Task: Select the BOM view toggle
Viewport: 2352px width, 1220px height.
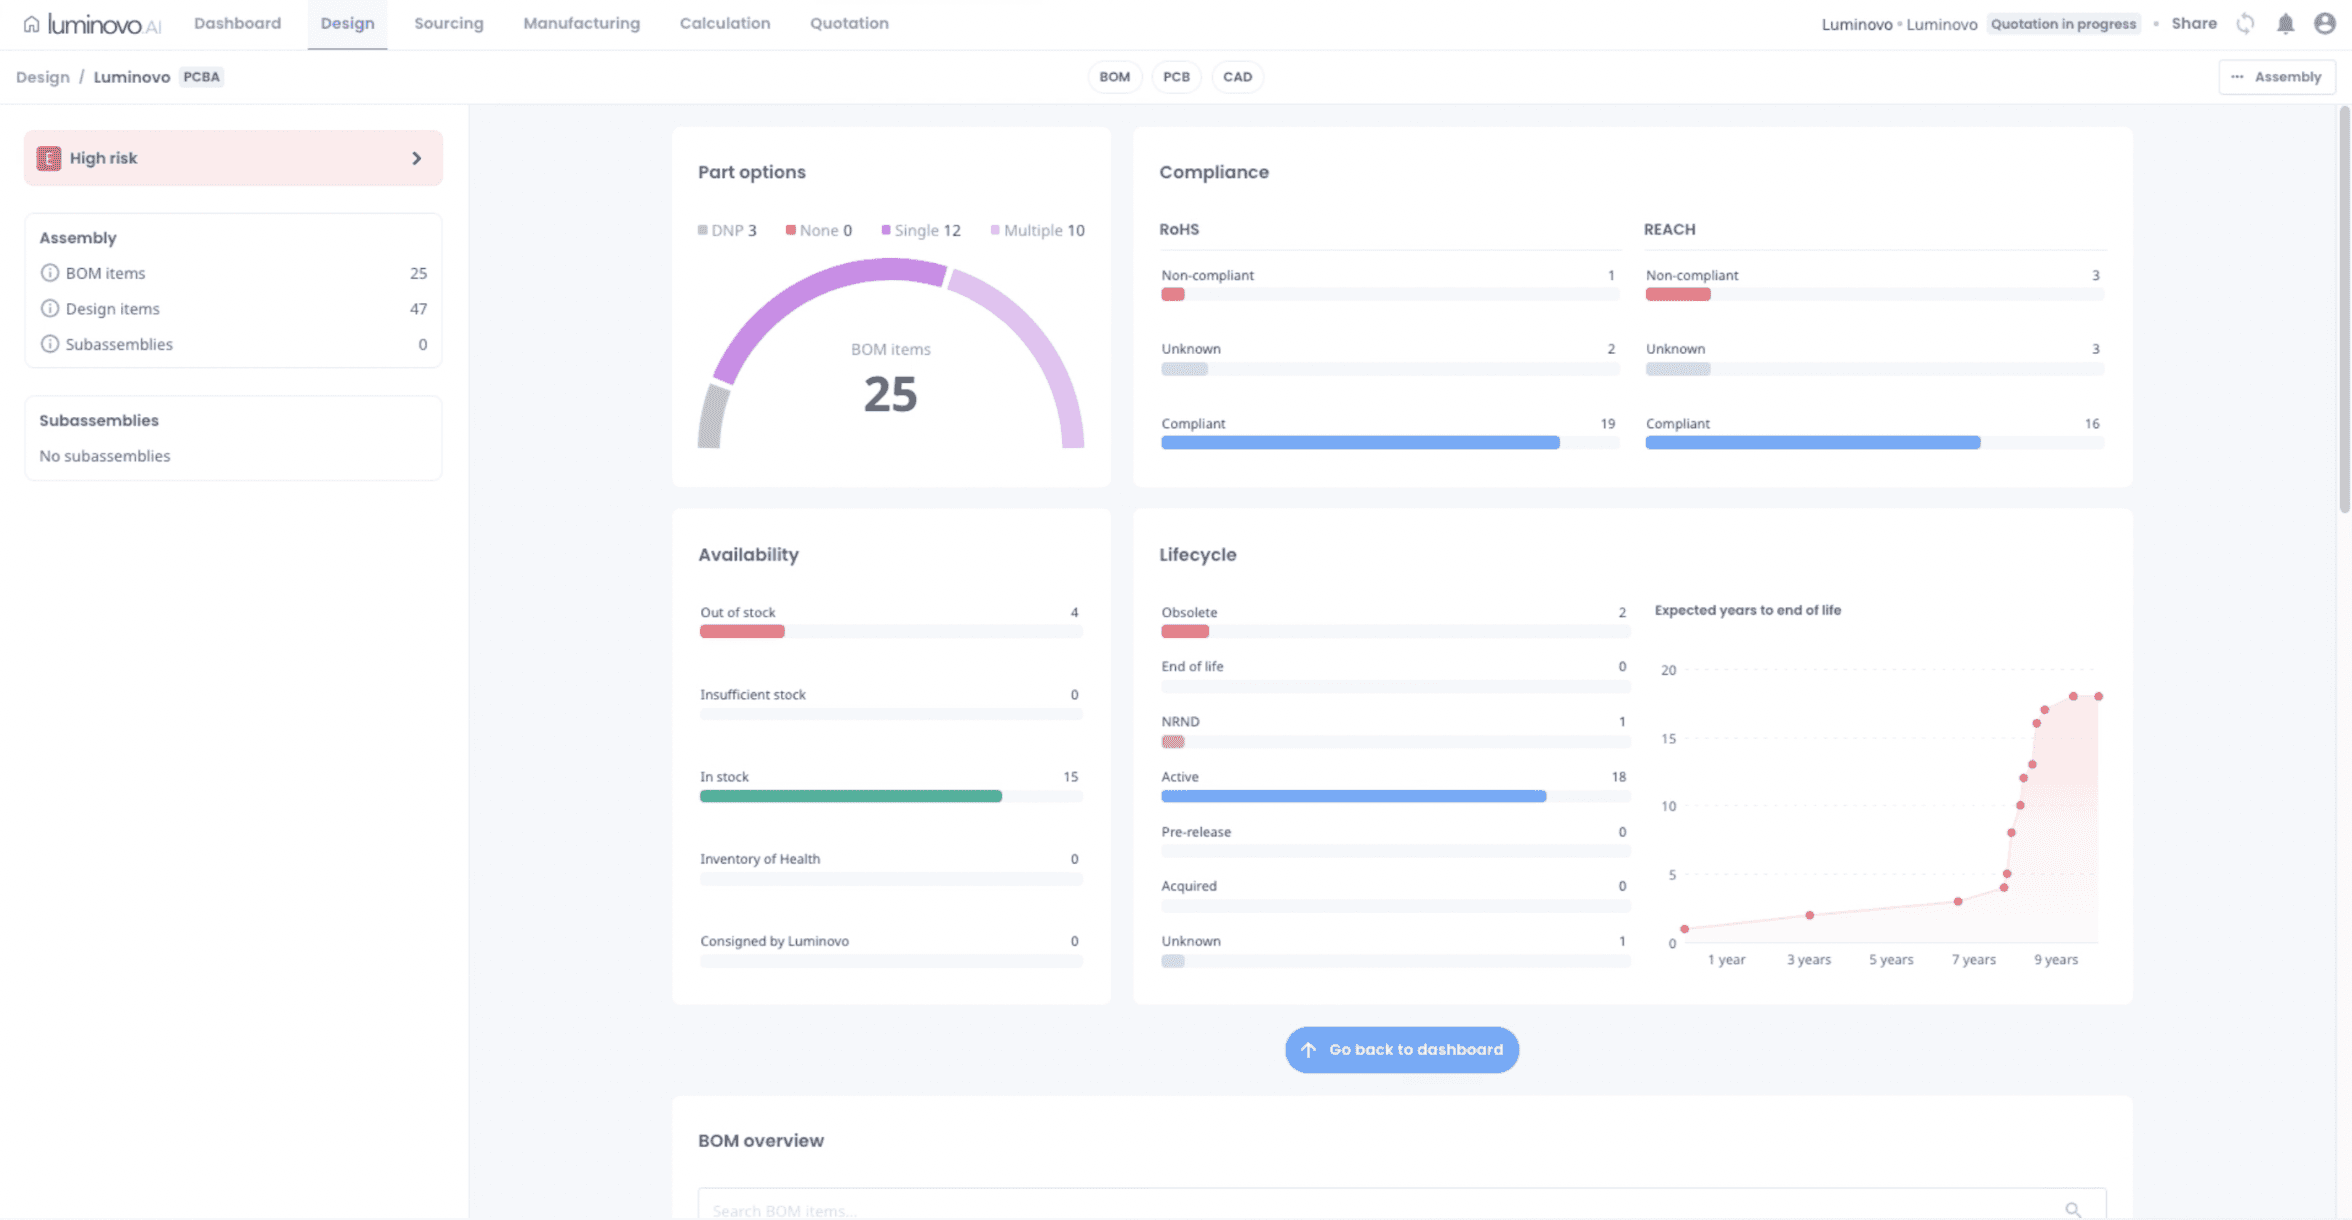Action: [1115, 77]
